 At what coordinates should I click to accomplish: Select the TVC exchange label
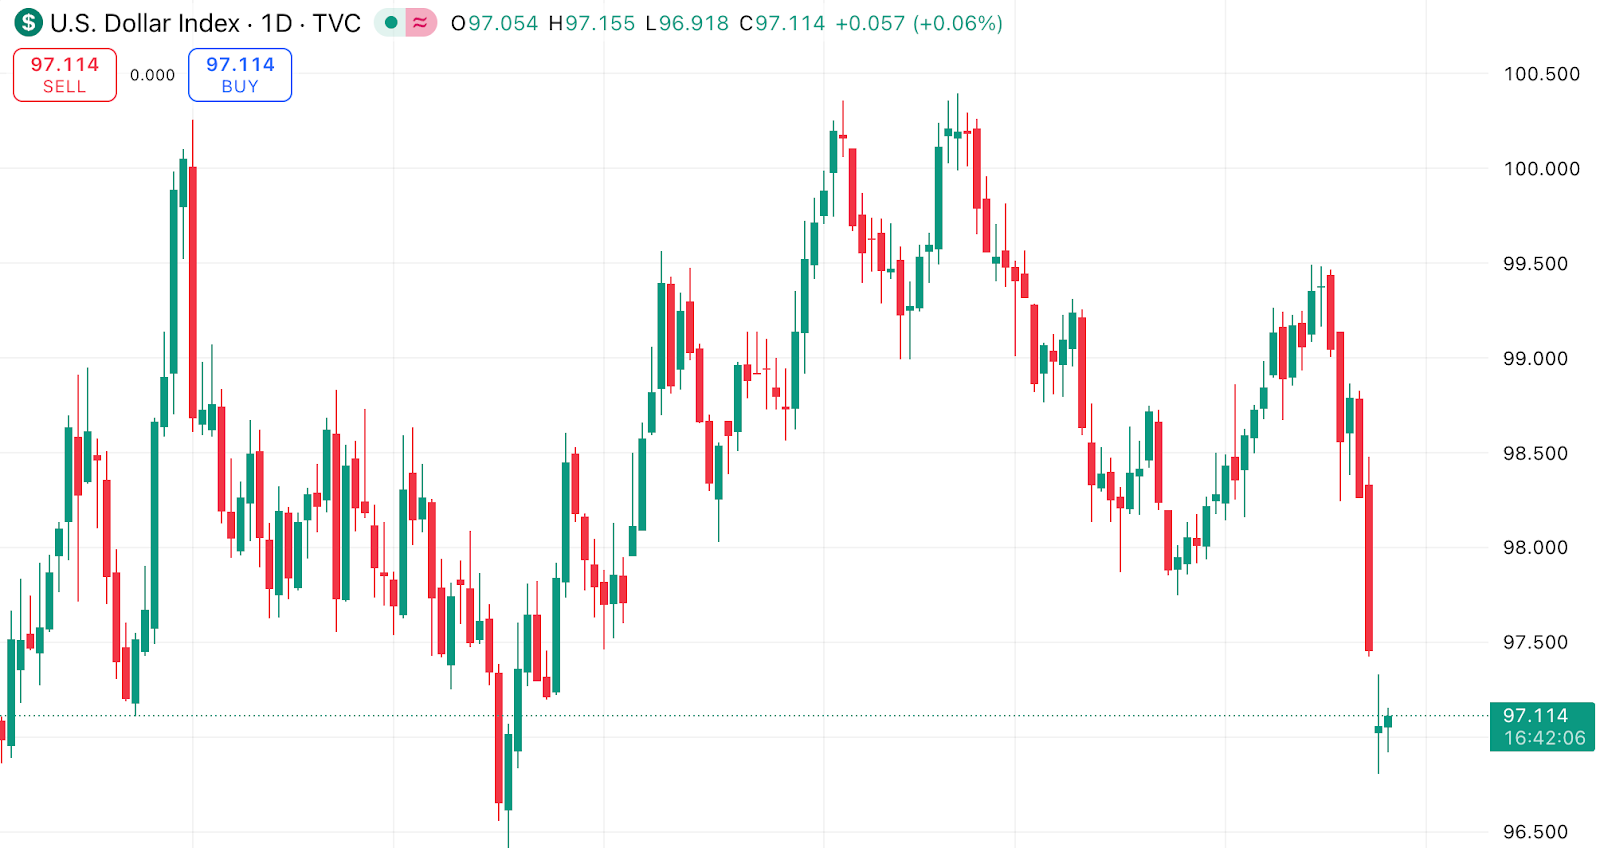tap(340, 22)
